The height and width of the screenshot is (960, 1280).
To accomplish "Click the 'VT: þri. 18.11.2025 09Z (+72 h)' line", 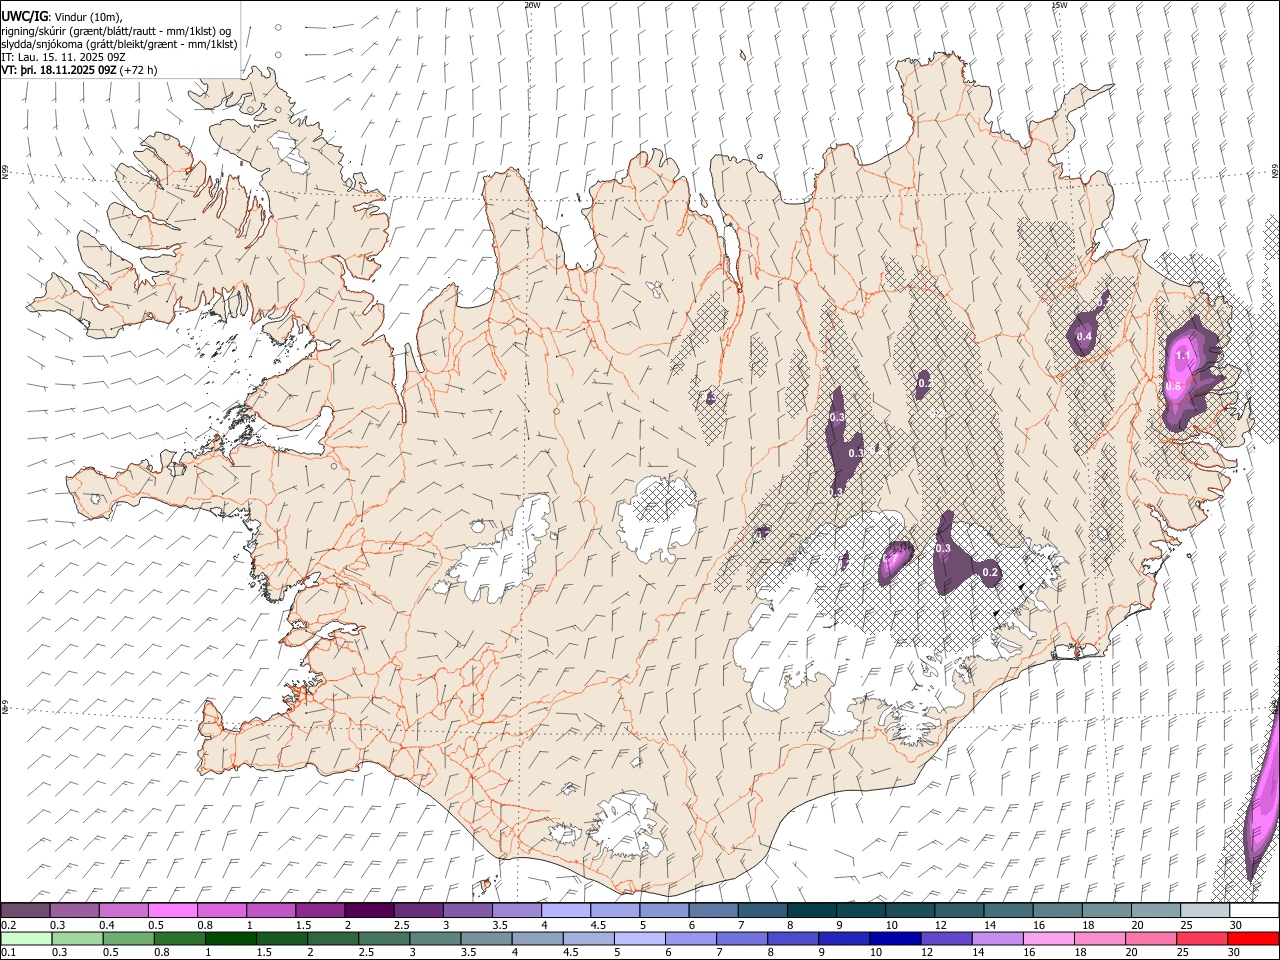I will click(80, 70).
